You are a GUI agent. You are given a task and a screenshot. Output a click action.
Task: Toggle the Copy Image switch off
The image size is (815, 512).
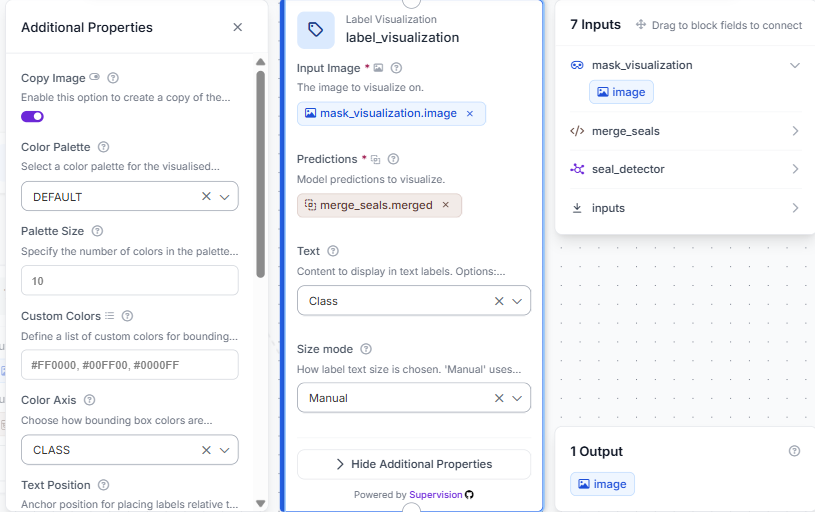pos(32,116)
